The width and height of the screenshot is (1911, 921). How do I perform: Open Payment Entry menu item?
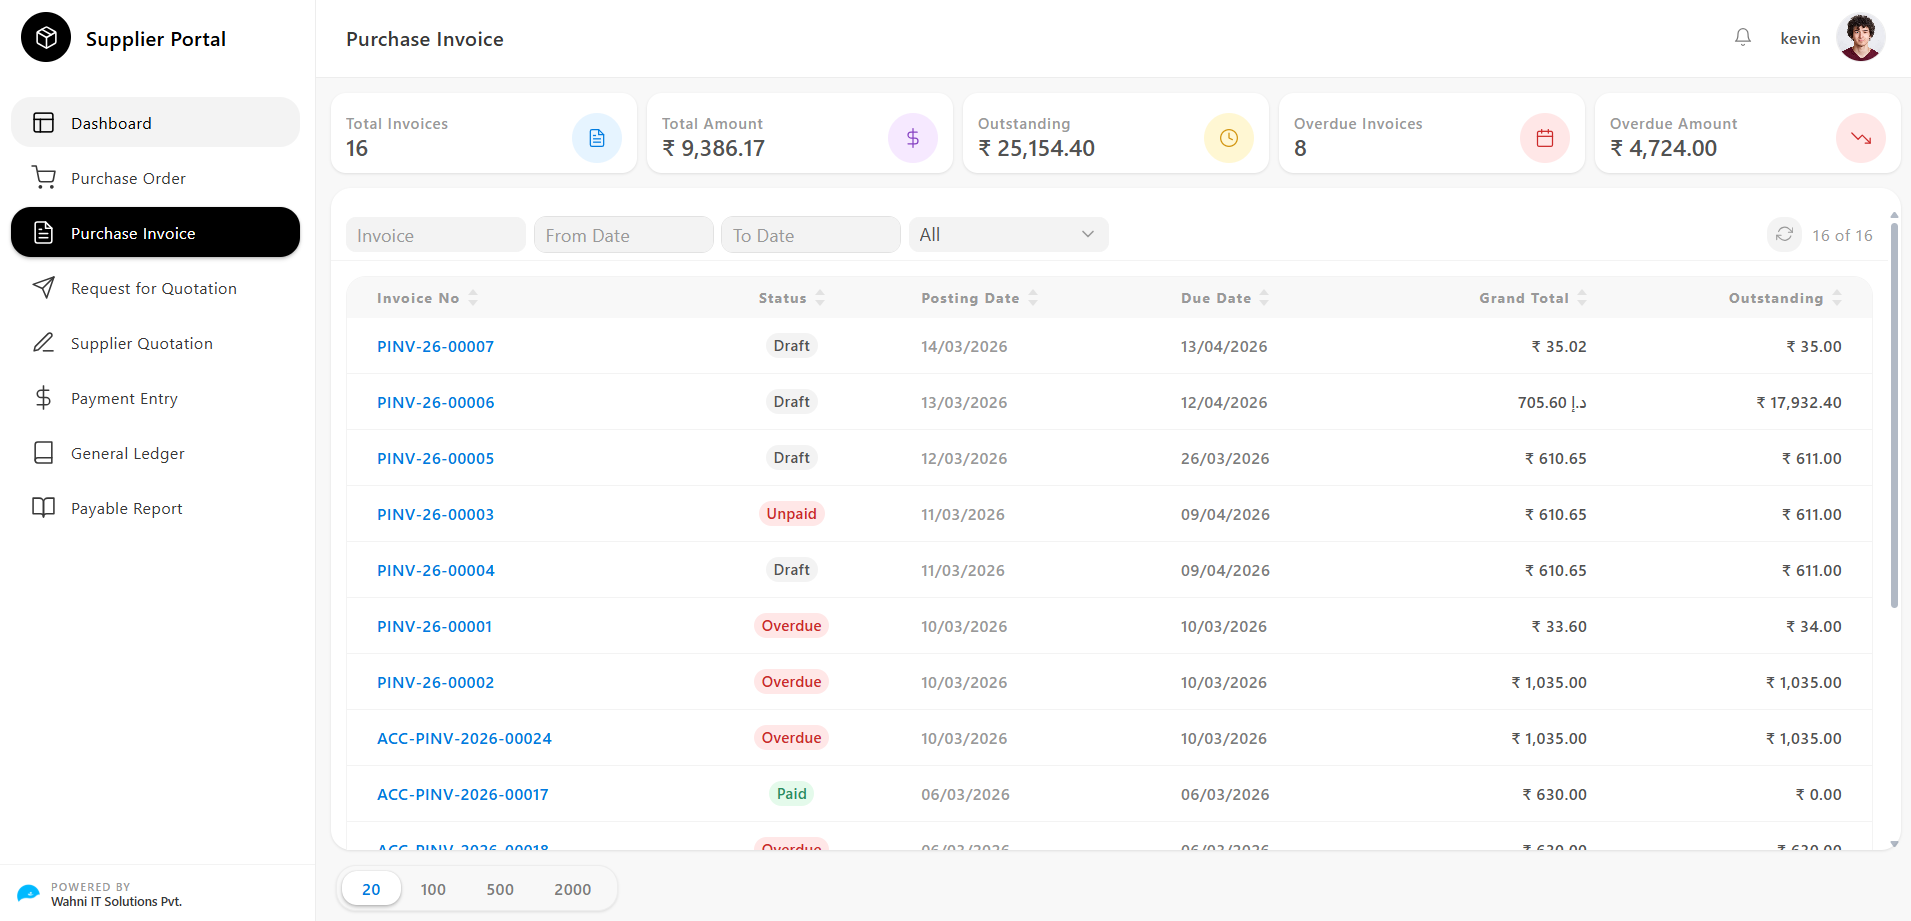(155, 398)
